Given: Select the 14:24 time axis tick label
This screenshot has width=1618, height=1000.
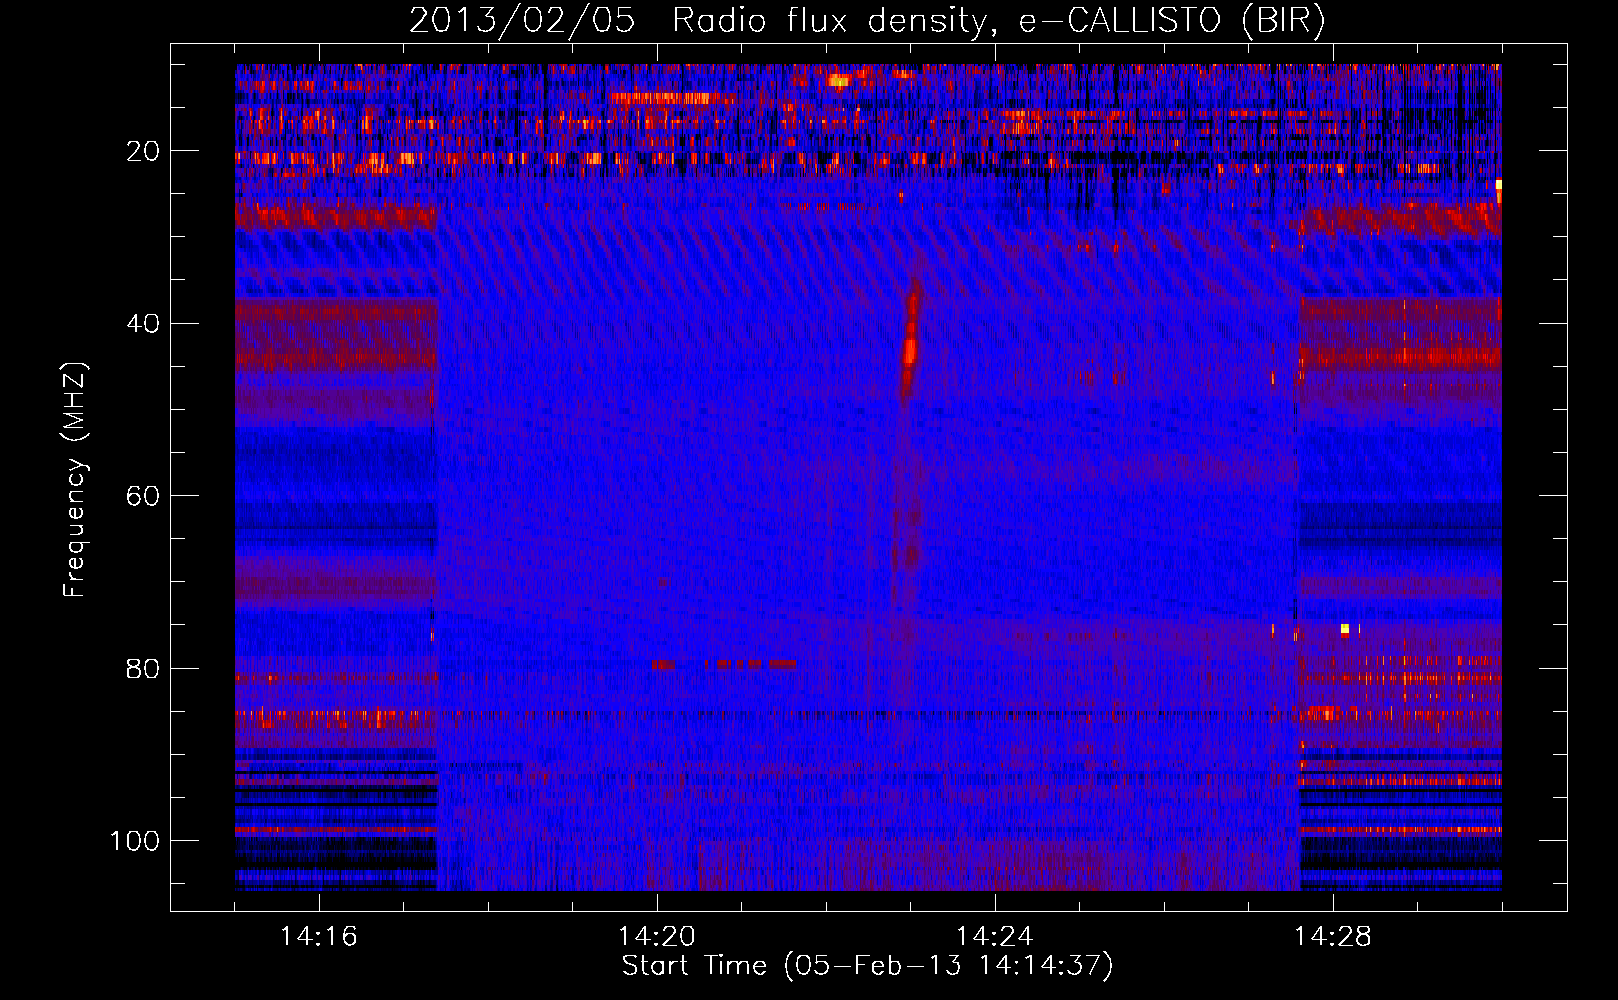Looking at the screenshot, I should (995, 937).
